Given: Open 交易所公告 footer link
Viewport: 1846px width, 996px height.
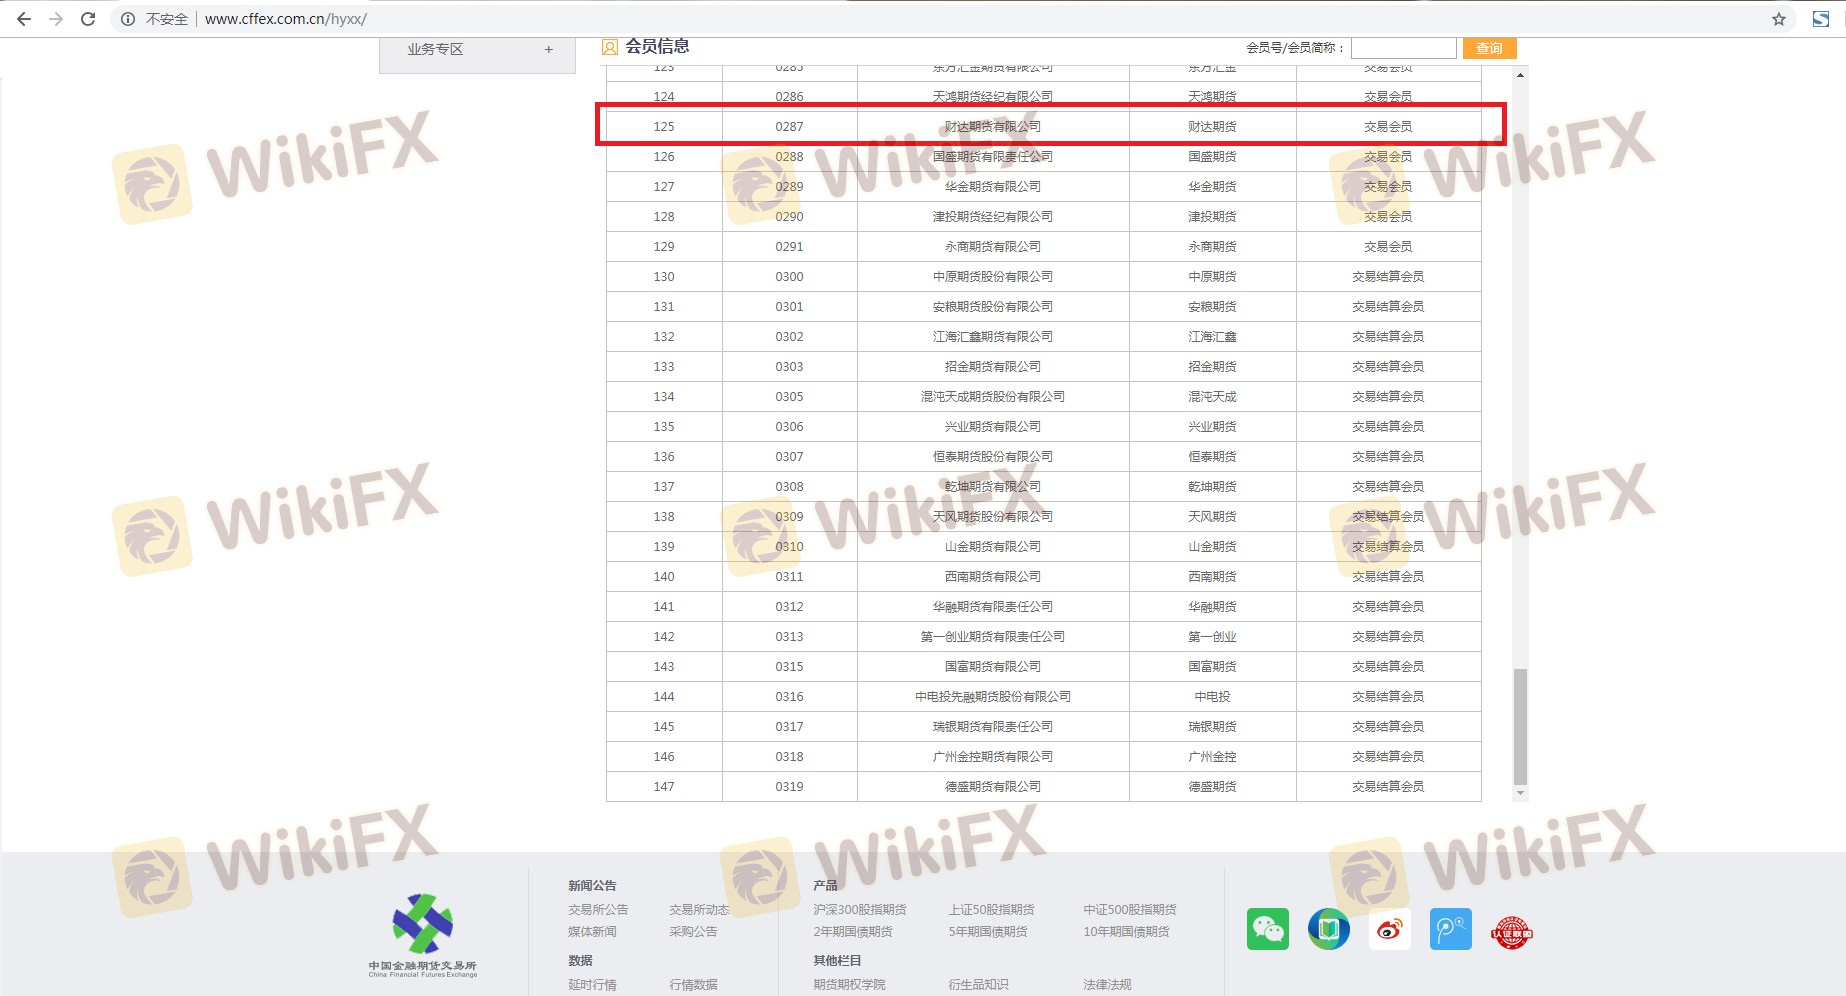Looking at the screenshot, I should click(x=598, y=909).
